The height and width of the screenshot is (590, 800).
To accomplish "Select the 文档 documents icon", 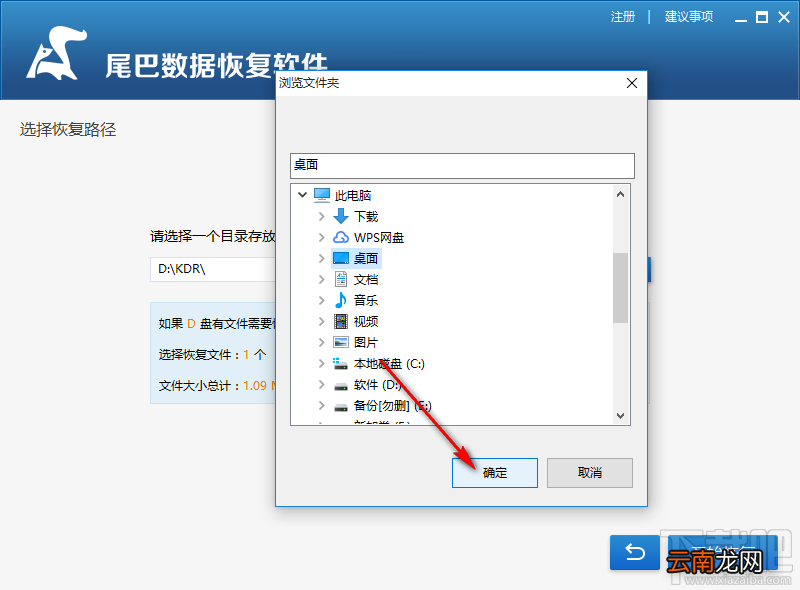I will [x=341, y=279].
